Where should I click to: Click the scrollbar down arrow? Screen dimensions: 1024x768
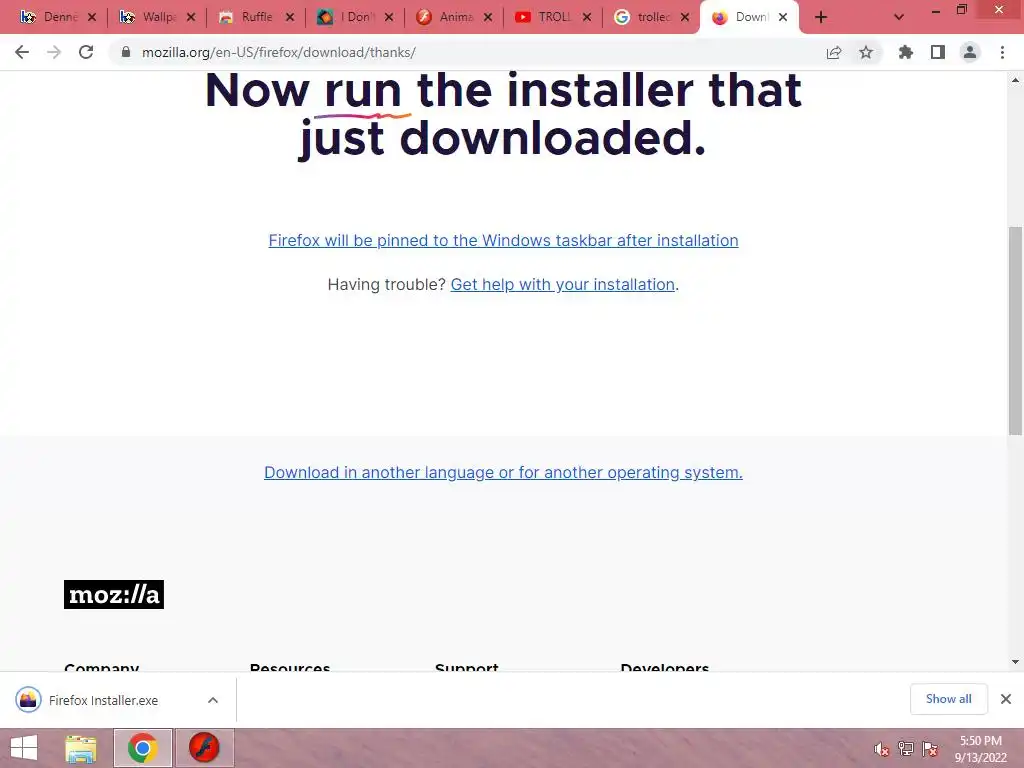tap(1015, 662)
